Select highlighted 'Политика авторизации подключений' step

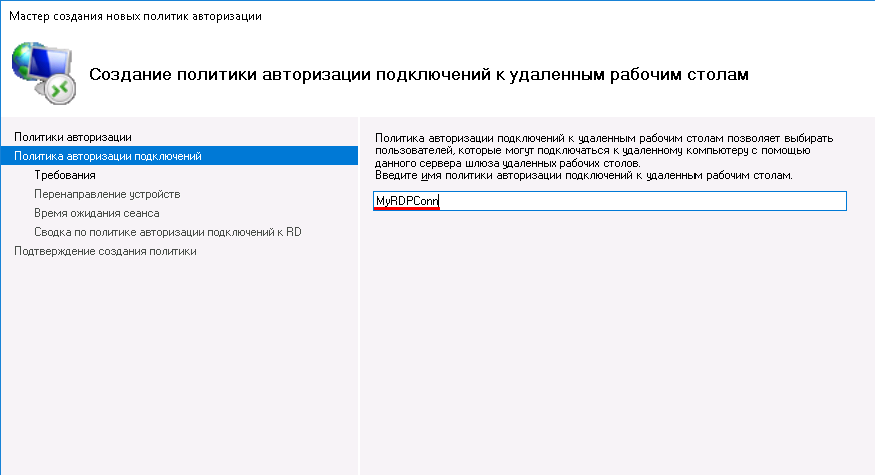click(108, 156)
